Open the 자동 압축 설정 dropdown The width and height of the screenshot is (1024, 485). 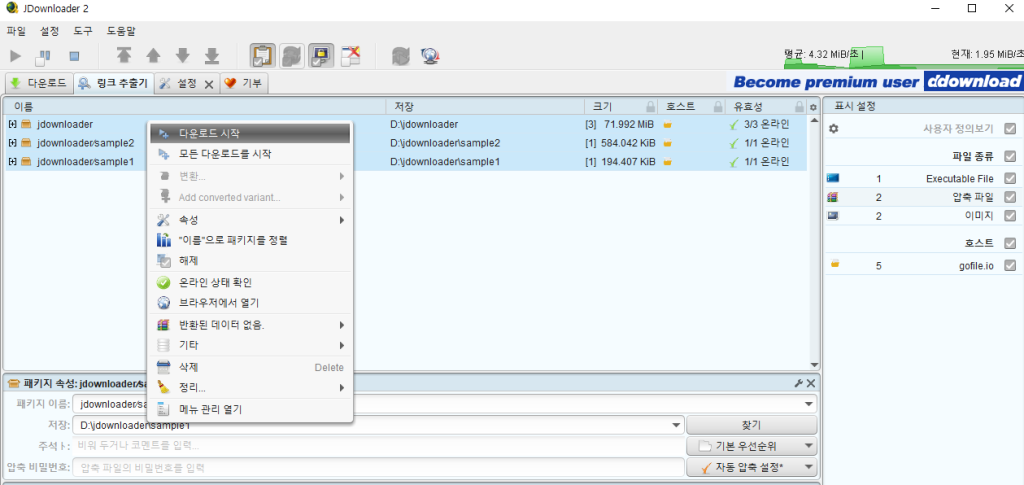[752, 467]
